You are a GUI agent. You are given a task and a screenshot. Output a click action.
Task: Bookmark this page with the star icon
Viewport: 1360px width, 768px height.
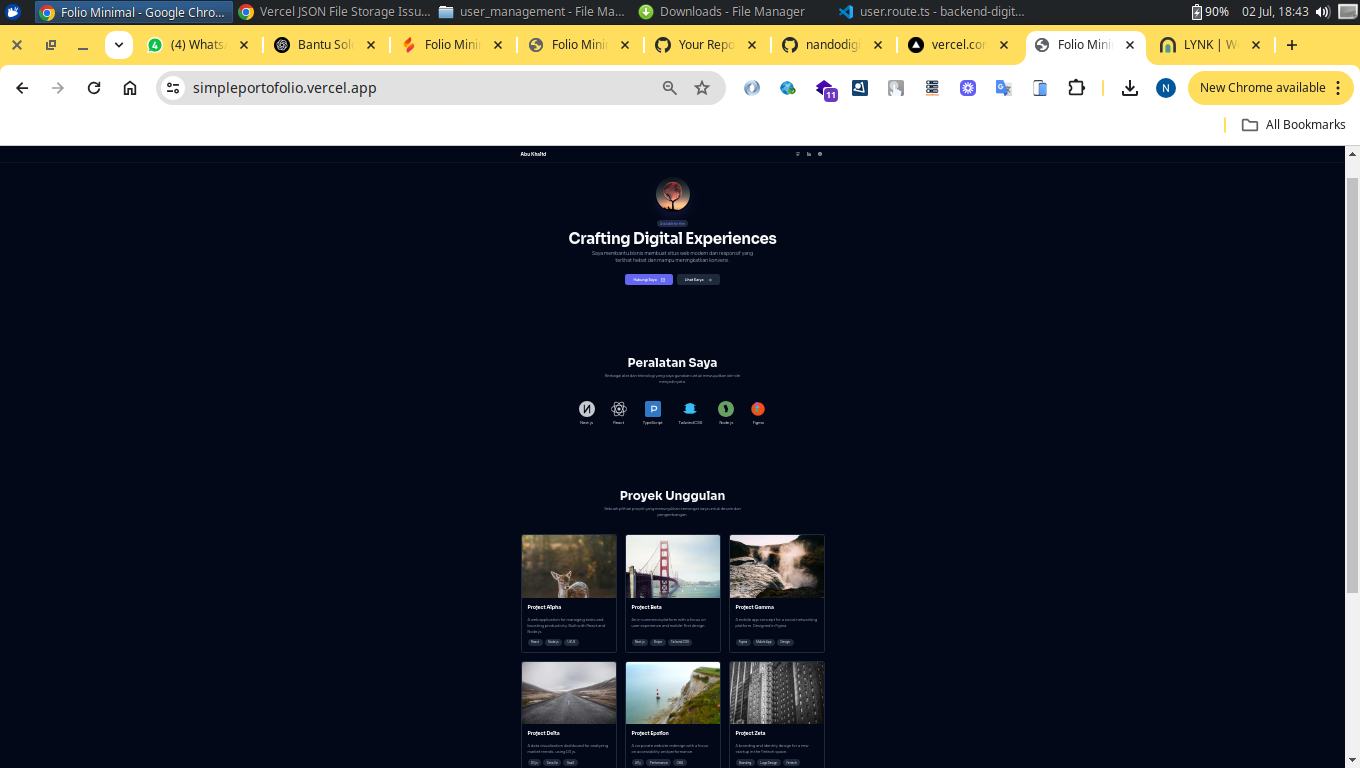point(702,88)
